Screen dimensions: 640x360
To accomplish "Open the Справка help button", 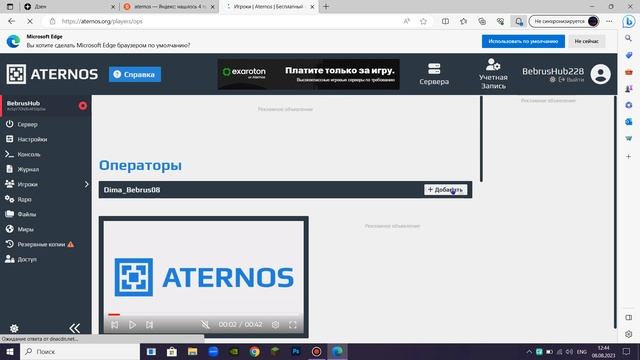I will click(x=135, y=74).
